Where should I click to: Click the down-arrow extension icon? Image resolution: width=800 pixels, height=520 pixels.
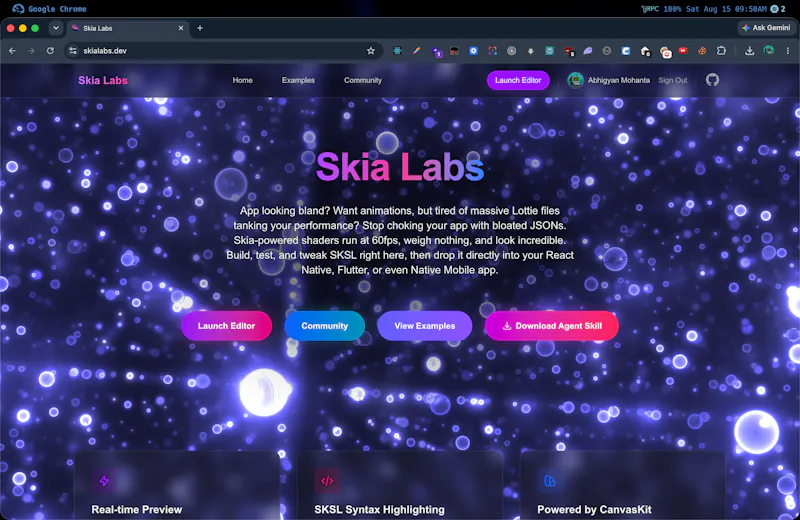531,51
